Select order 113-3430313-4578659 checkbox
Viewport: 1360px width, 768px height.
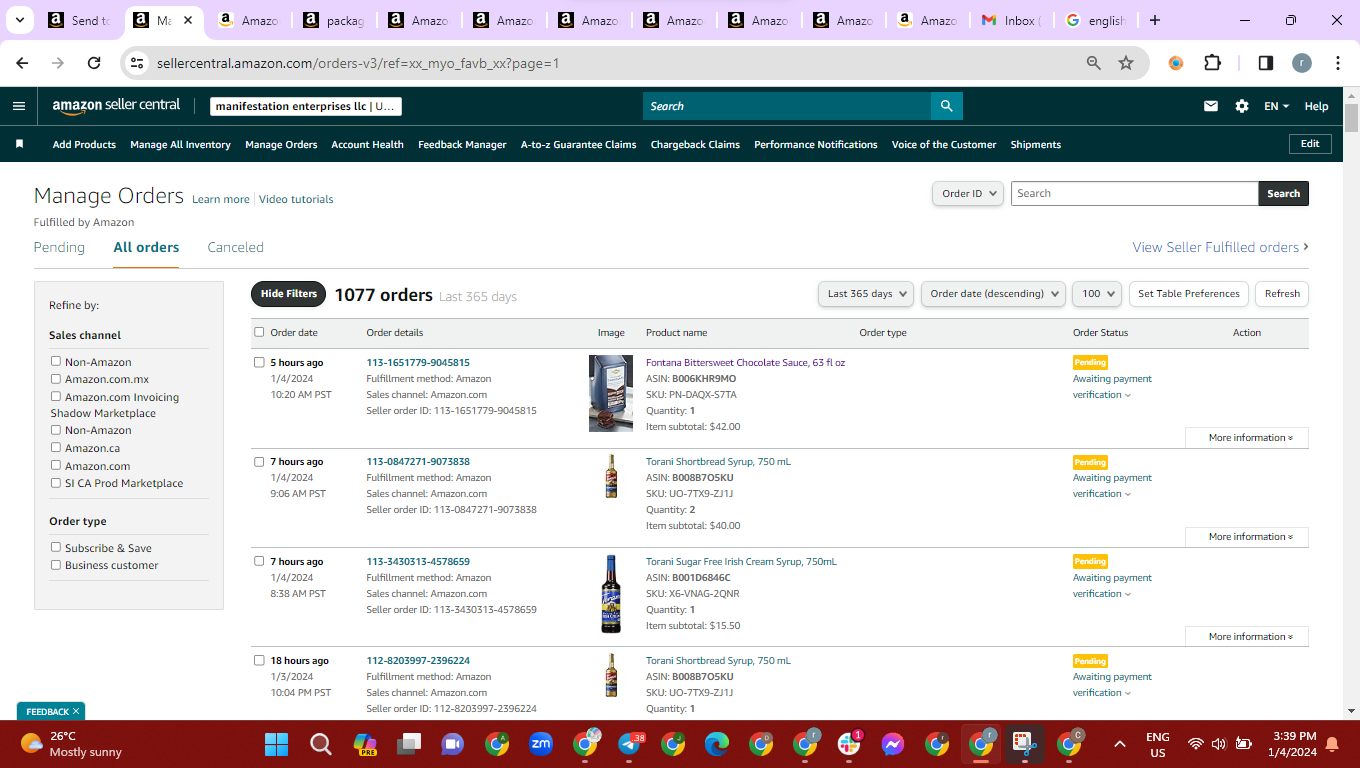click(x=259, y=561)
